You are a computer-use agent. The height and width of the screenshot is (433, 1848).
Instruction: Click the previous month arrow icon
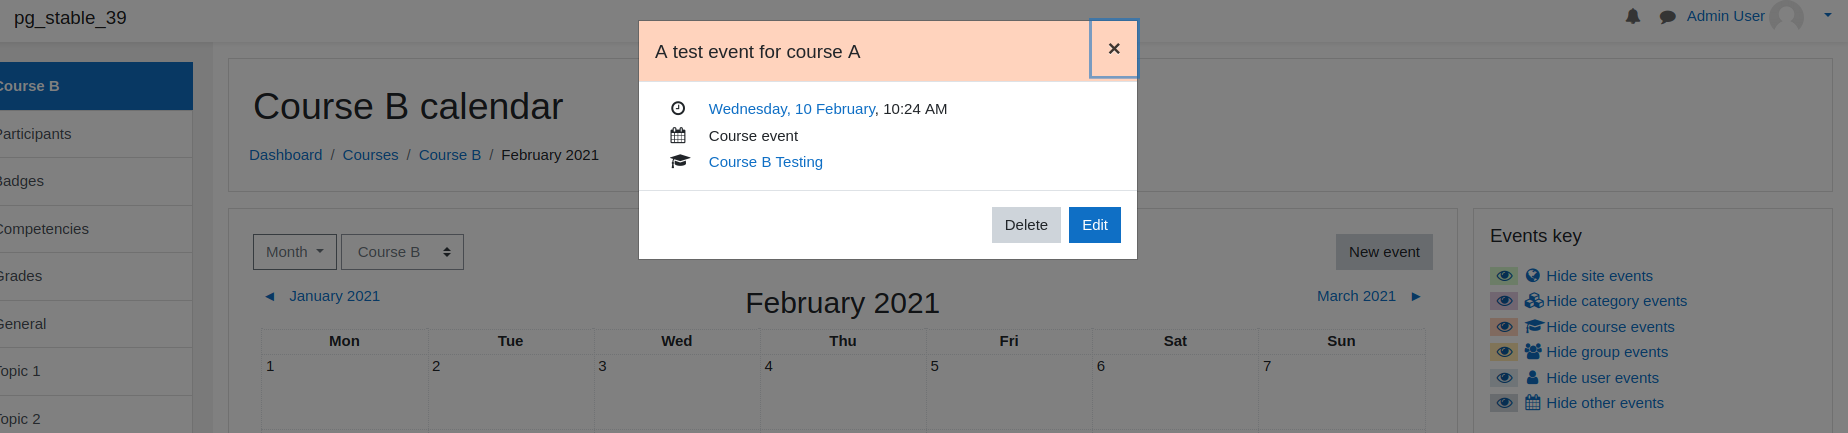coord(269,296)
